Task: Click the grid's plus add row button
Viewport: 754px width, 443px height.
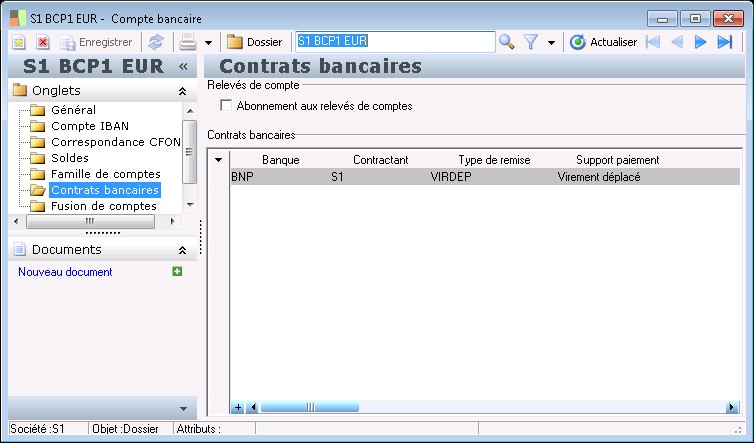Action: pyautogui.click(x=238, y=407)
